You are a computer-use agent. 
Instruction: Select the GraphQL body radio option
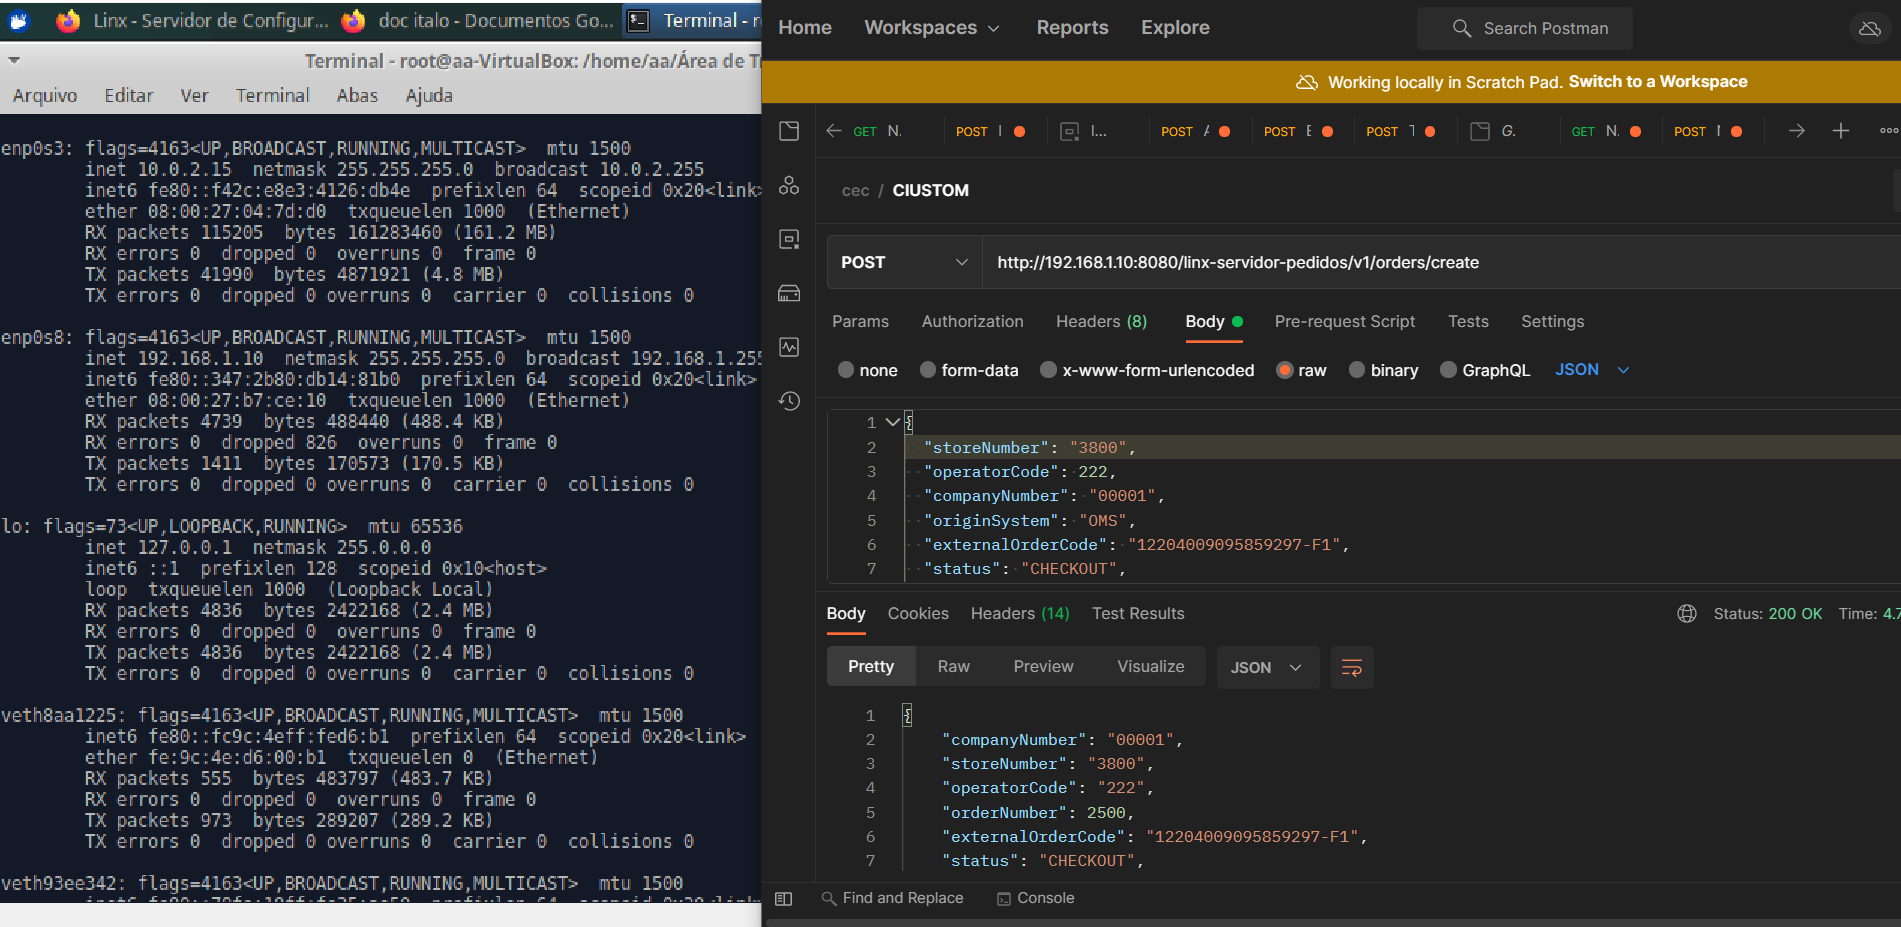1448,370
